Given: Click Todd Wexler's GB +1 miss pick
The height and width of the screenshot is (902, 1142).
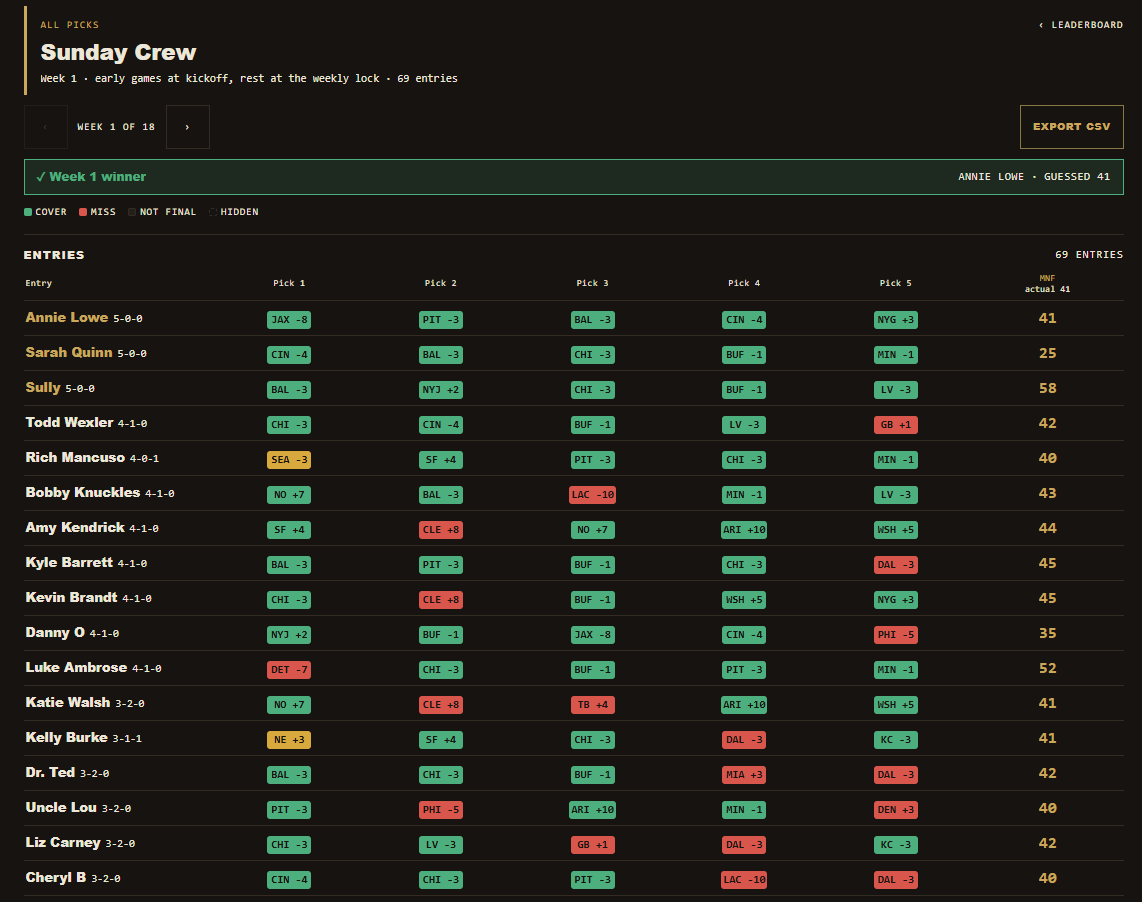Looking at the screenshot, I should click(895, 425).
